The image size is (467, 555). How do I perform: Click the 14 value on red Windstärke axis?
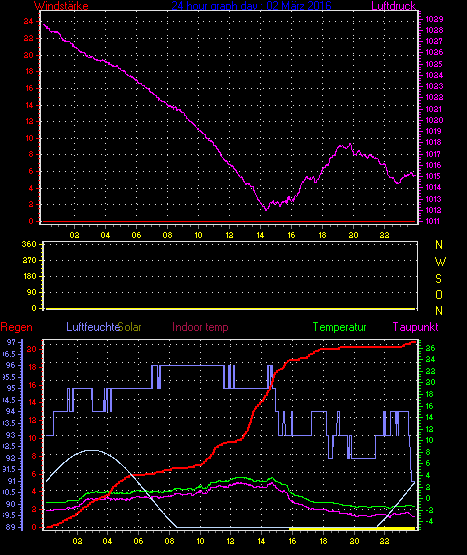pos(29,105)
